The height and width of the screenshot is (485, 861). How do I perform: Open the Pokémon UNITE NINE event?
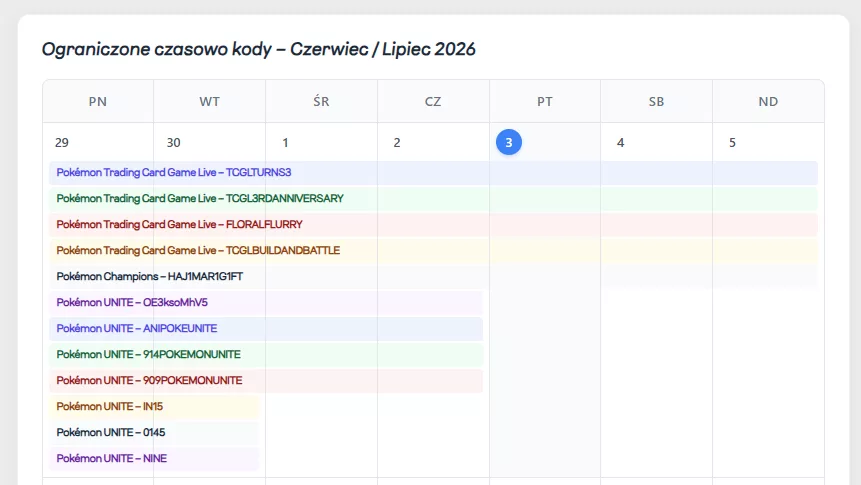coord(154,458)
